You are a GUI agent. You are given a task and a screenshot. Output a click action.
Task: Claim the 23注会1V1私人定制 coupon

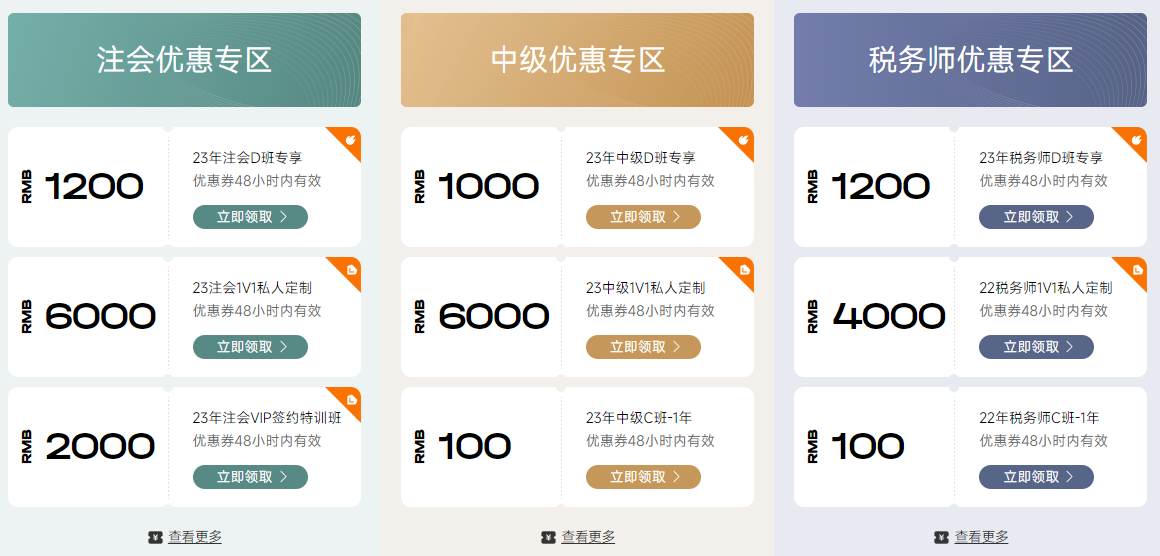250,347
